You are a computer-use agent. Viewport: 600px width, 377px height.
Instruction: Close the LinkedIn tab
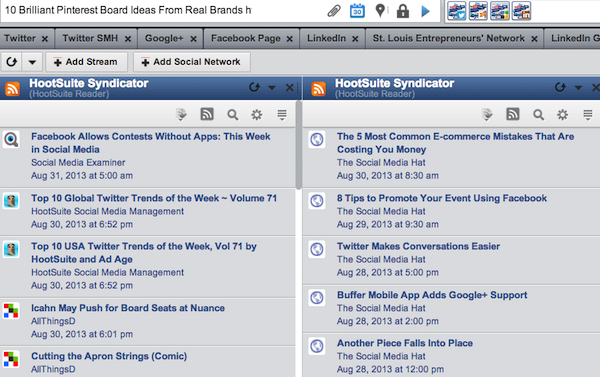pos(355,39)
